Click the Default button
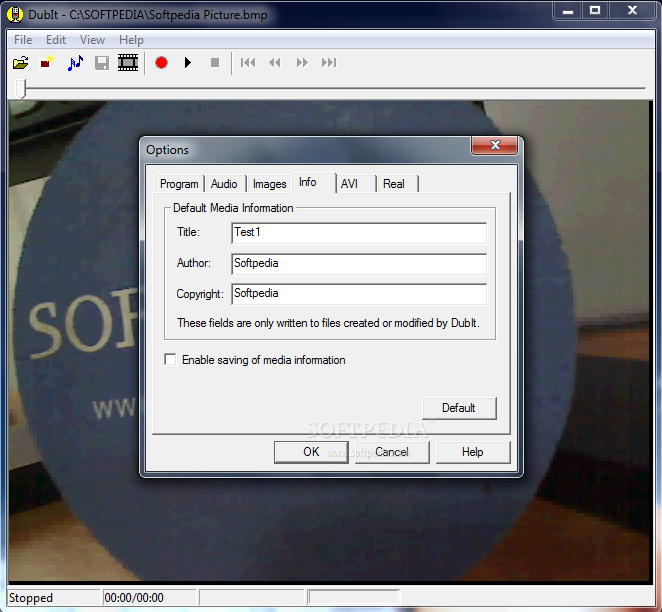This screenshot has width=662, height=612. pyautogui.click(x=459, y=408)
